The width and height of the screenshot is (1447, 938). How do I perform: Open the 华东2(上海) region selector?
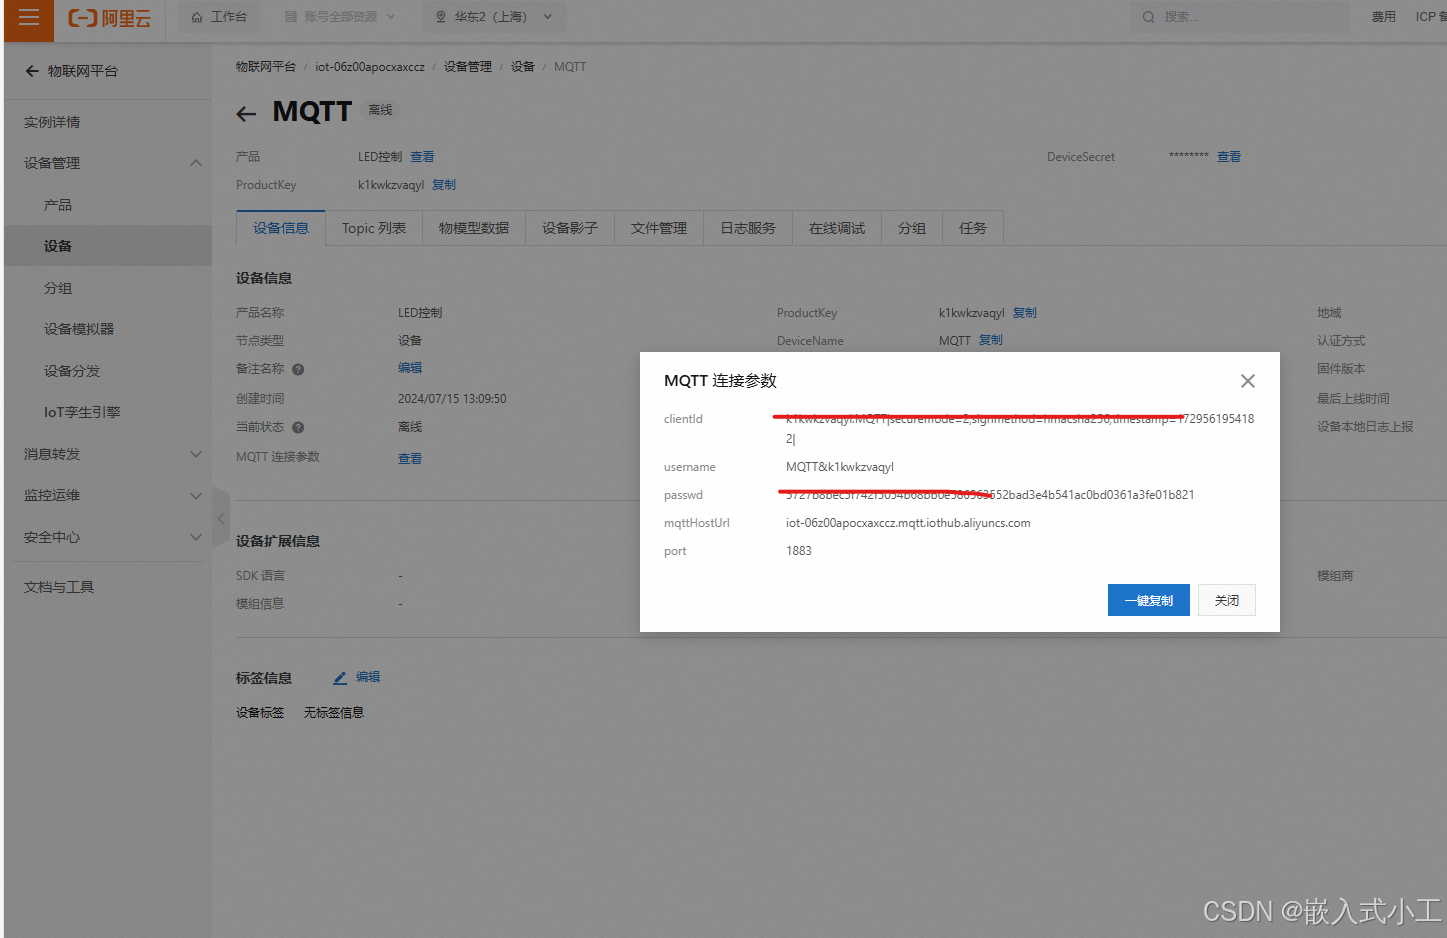click(x=494, y=16)
